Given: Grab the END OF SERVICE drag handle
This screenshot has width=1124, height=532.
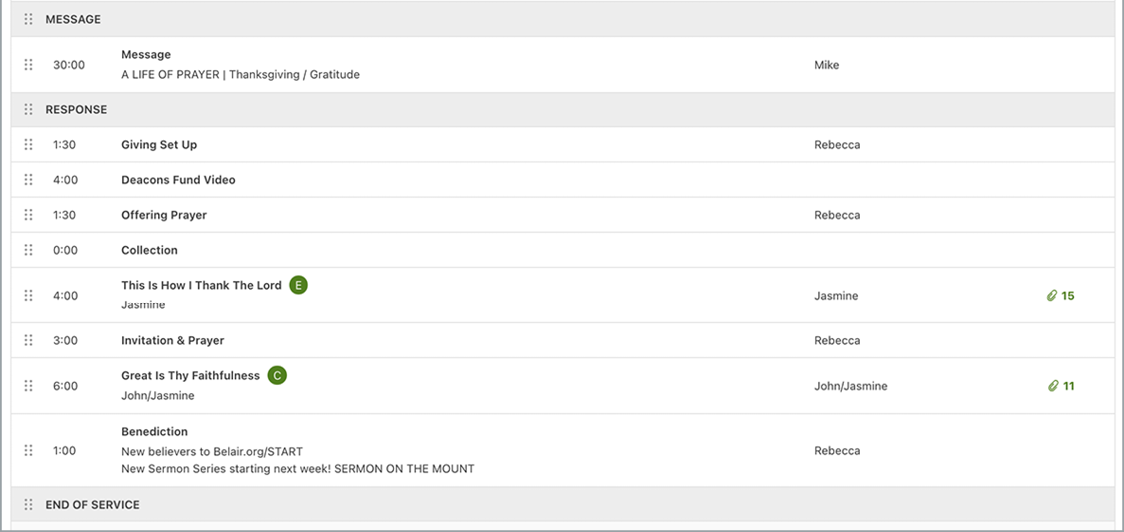Looking at the screenshot, I should [x=29, y=505].
